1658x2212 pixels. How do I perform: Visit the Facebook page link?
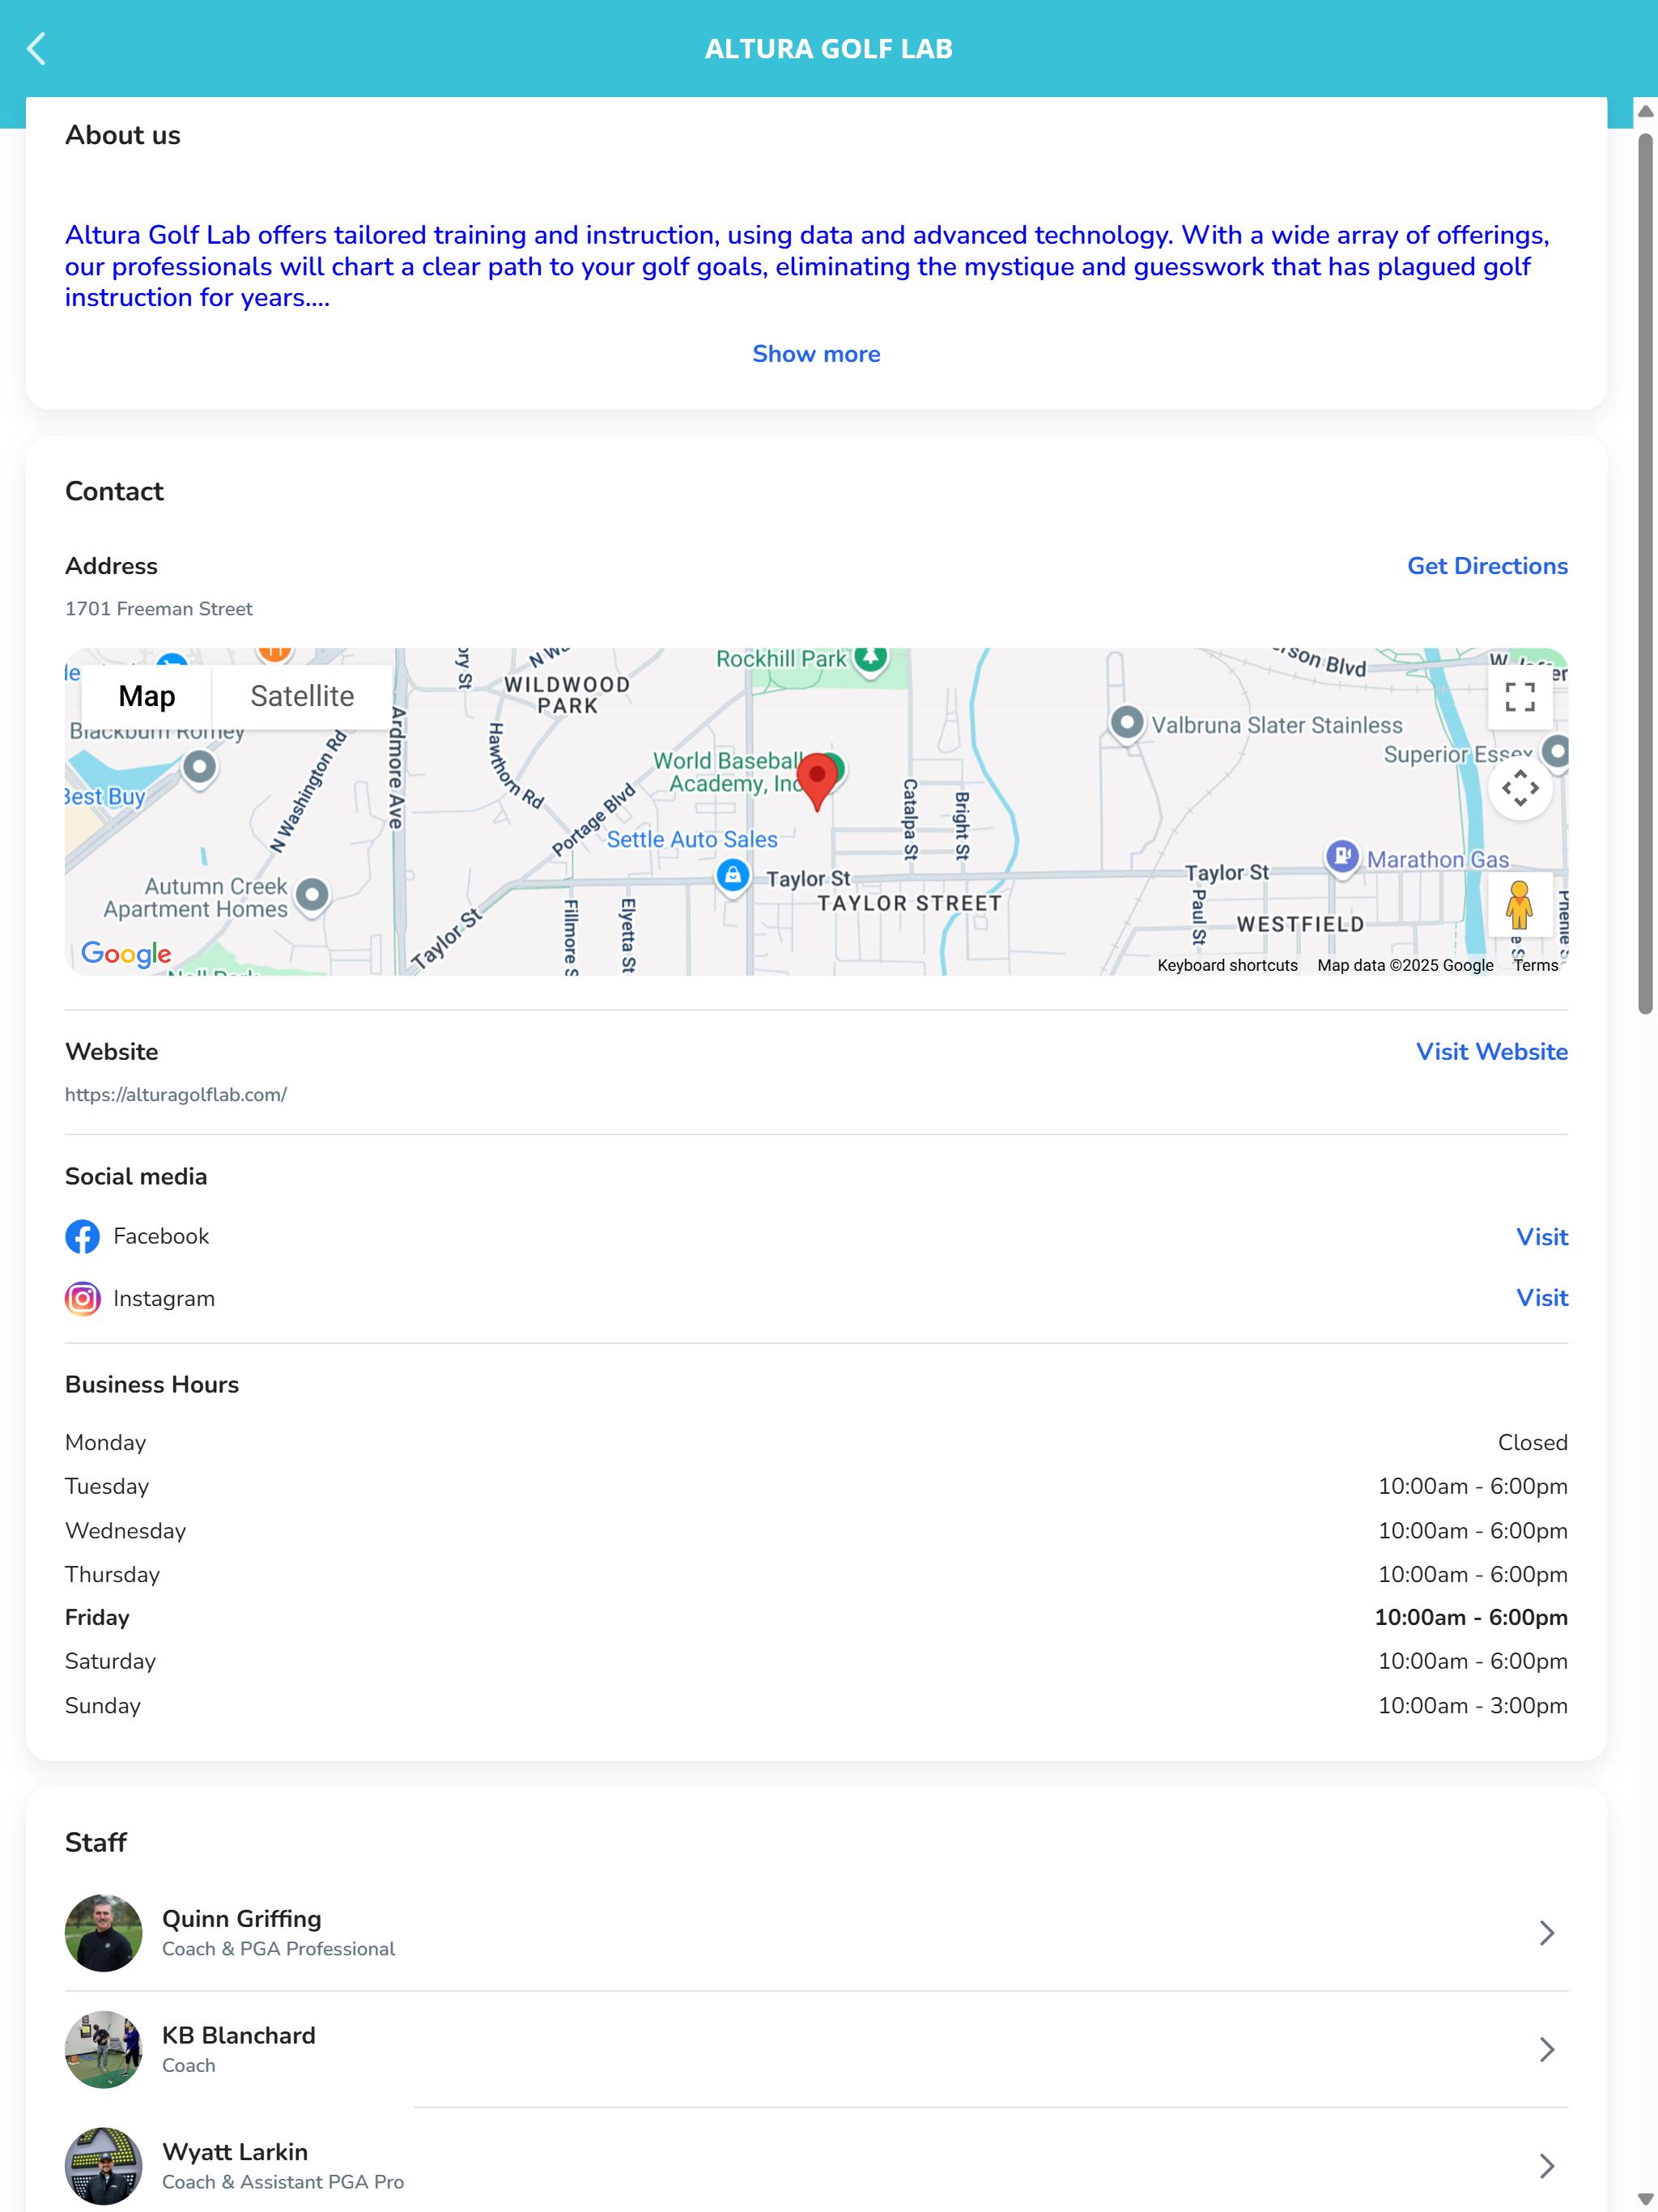1541,1237
